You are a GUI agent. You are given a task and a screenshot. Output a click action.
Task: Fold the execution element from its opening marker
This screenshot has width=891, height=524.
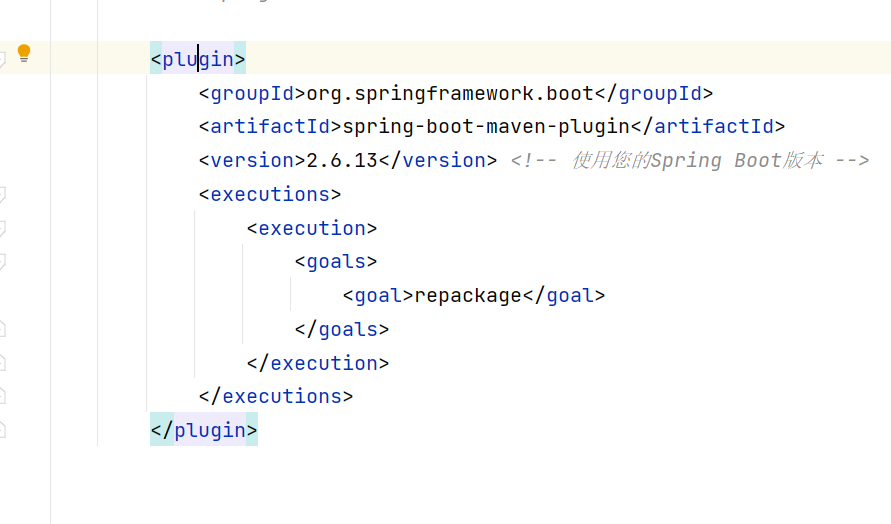click(x=2, y=228)
